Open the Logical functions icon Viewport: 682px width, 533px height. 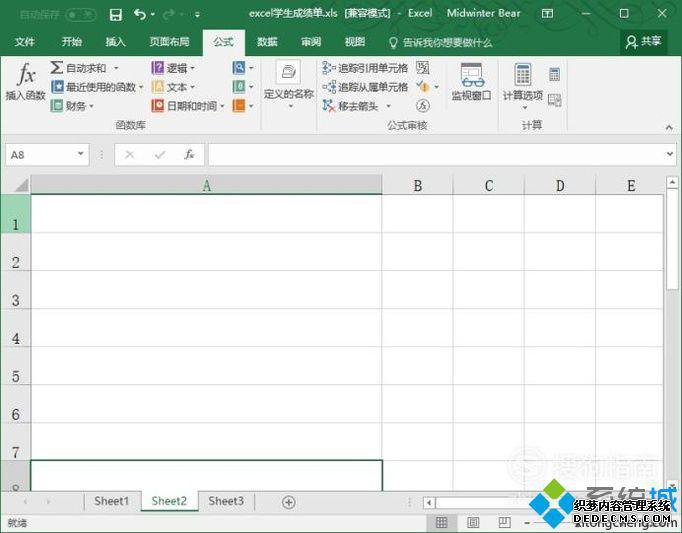coord(157,68)
